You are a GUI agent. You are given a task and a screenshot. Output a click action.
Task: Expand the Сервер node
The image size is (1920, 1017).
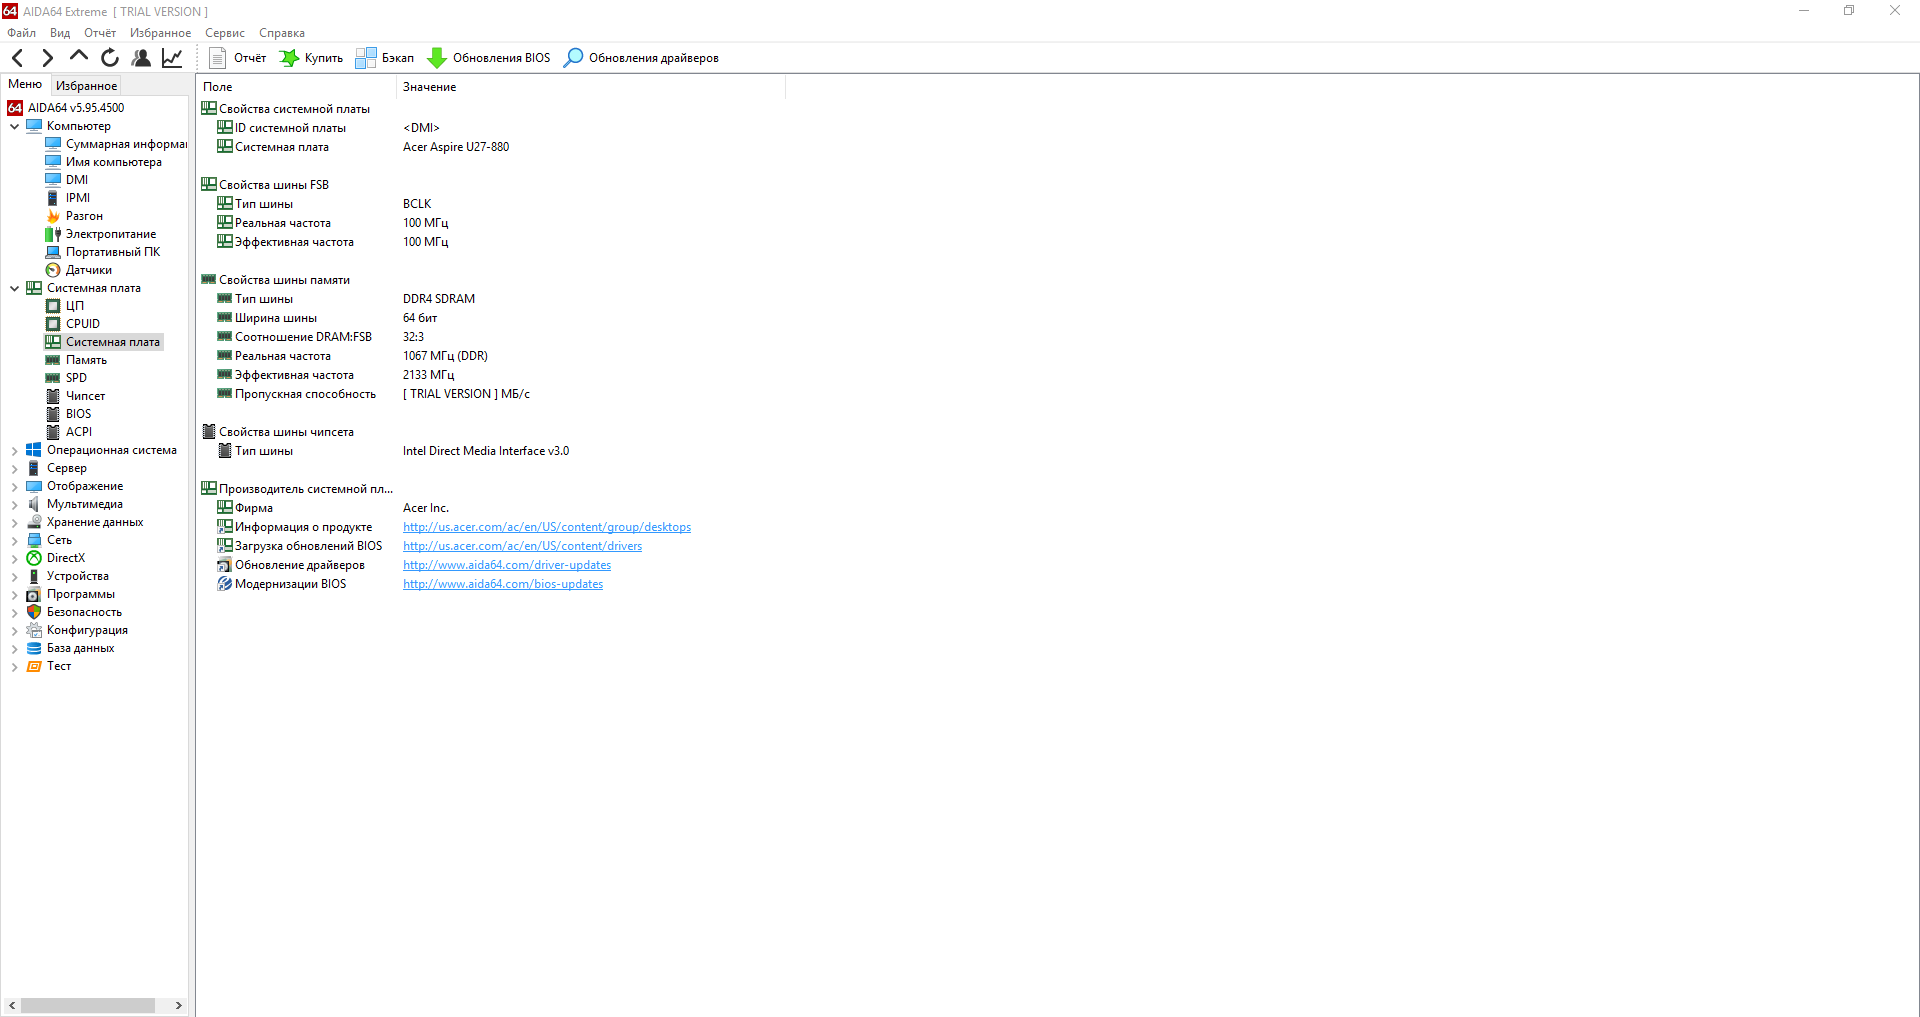[x=14, y=469]
